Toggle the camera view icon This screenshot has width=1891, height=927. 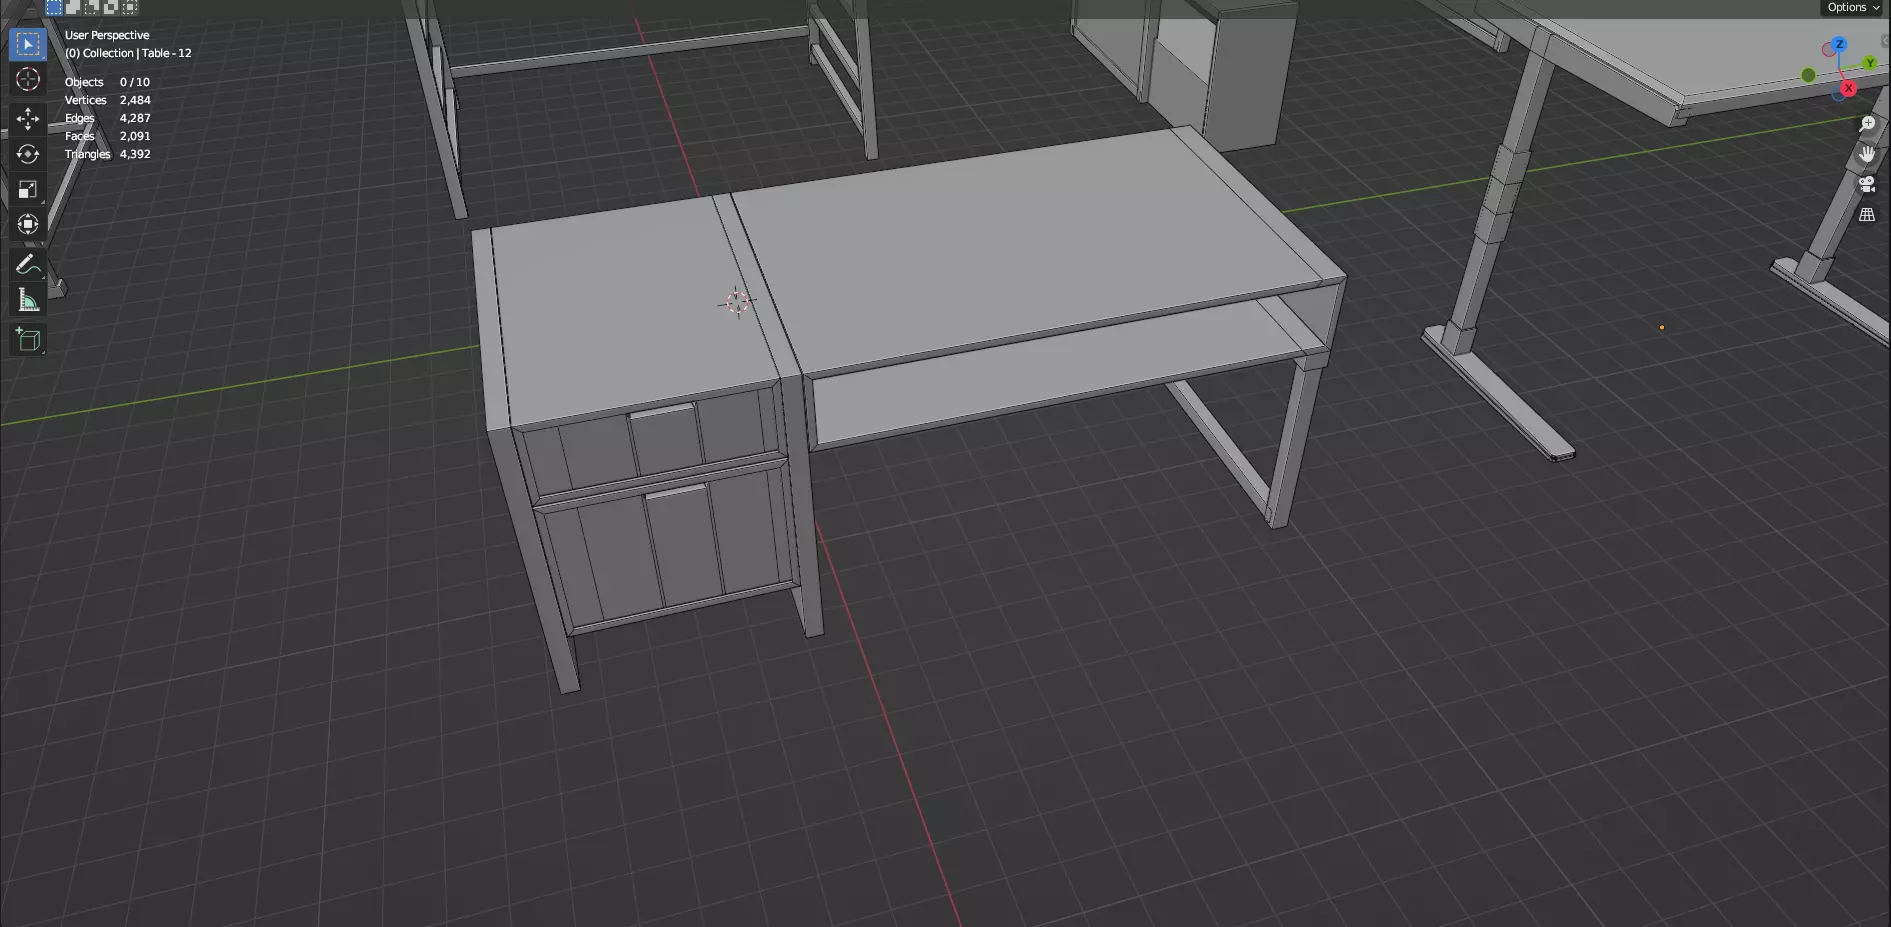[x=1867, y=184]
